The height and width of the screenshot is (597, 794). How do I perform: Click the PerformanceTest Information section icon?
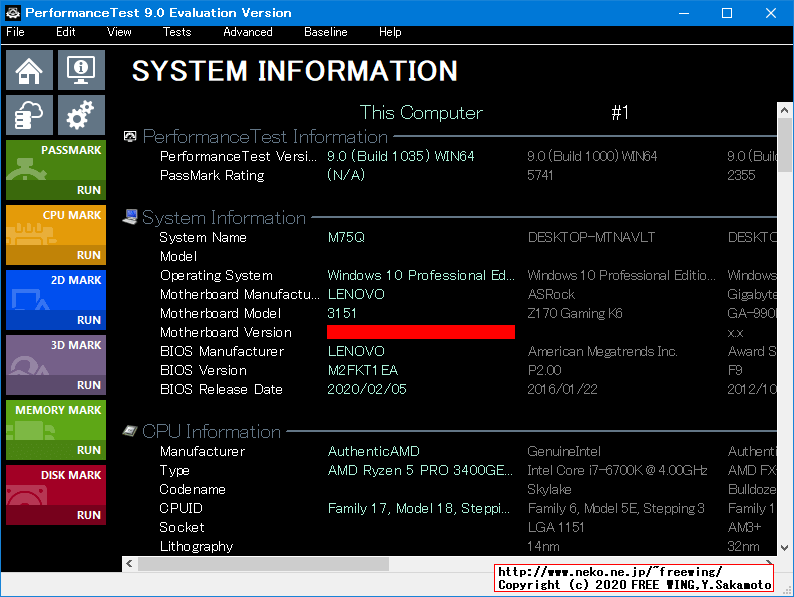coord(130,136)
